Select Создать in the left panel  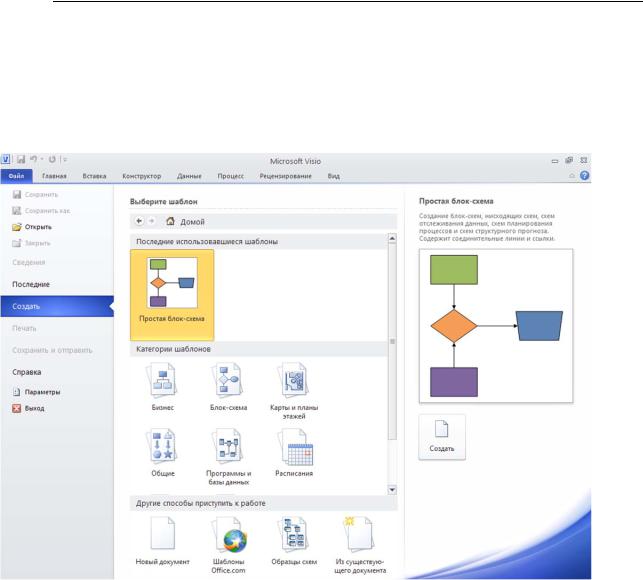(57, 306)
